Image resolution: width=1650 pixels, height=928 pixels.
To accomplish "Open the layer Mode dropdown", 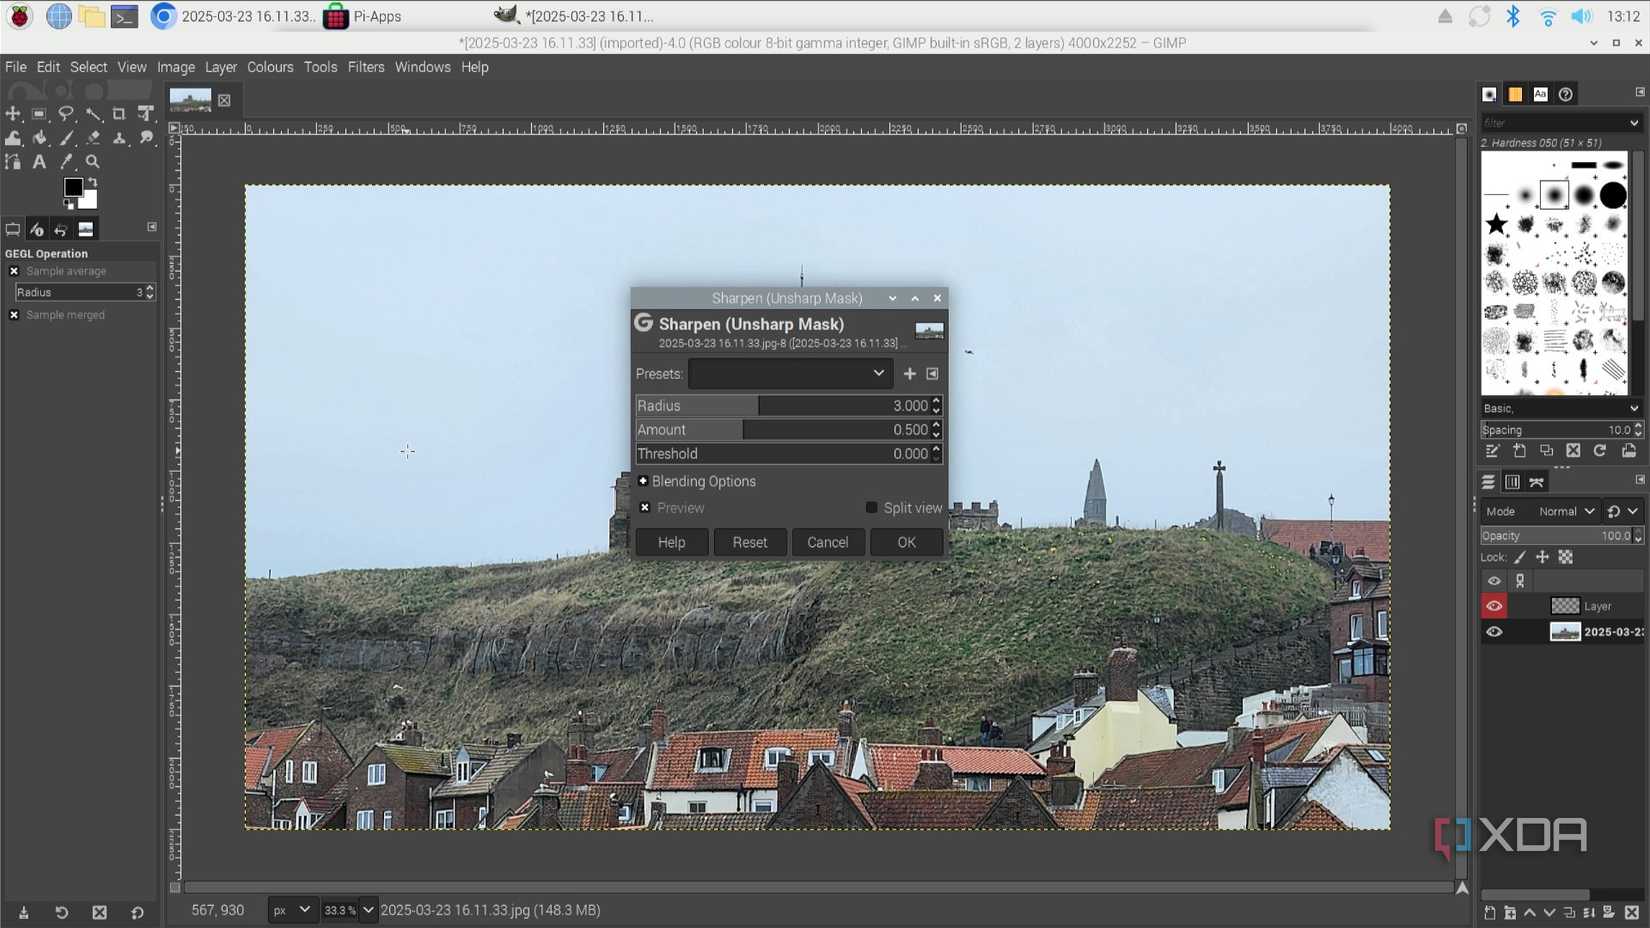I will [x=1566, y=511].
